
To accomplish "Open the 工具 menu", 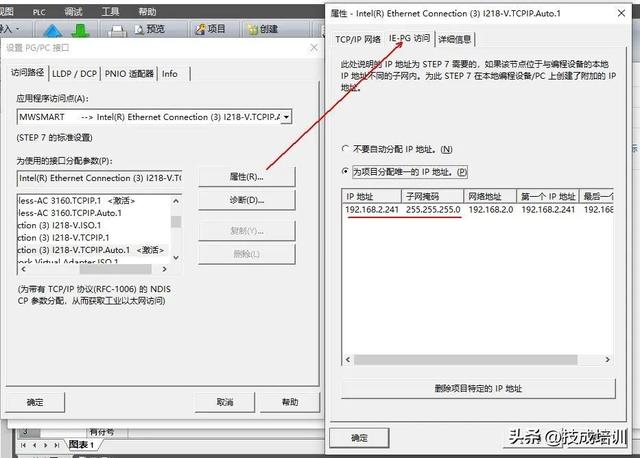I will (110, 12).
